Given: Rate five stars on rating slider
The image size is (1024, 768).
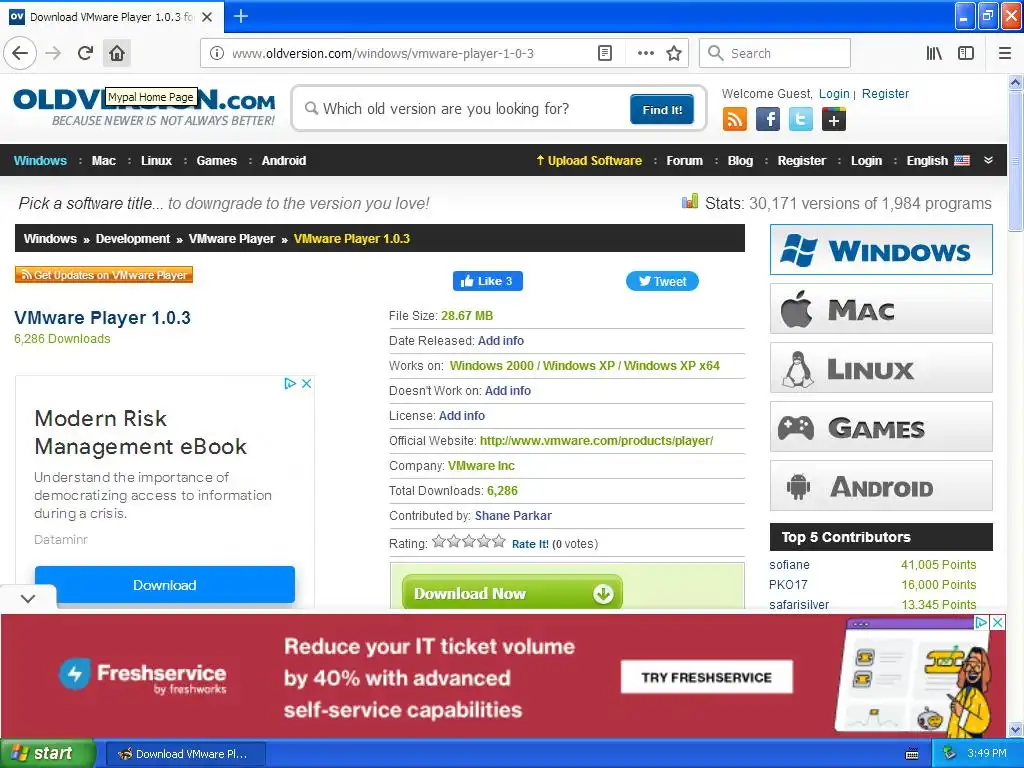Looking at the screenshot, I should point(499,541).
